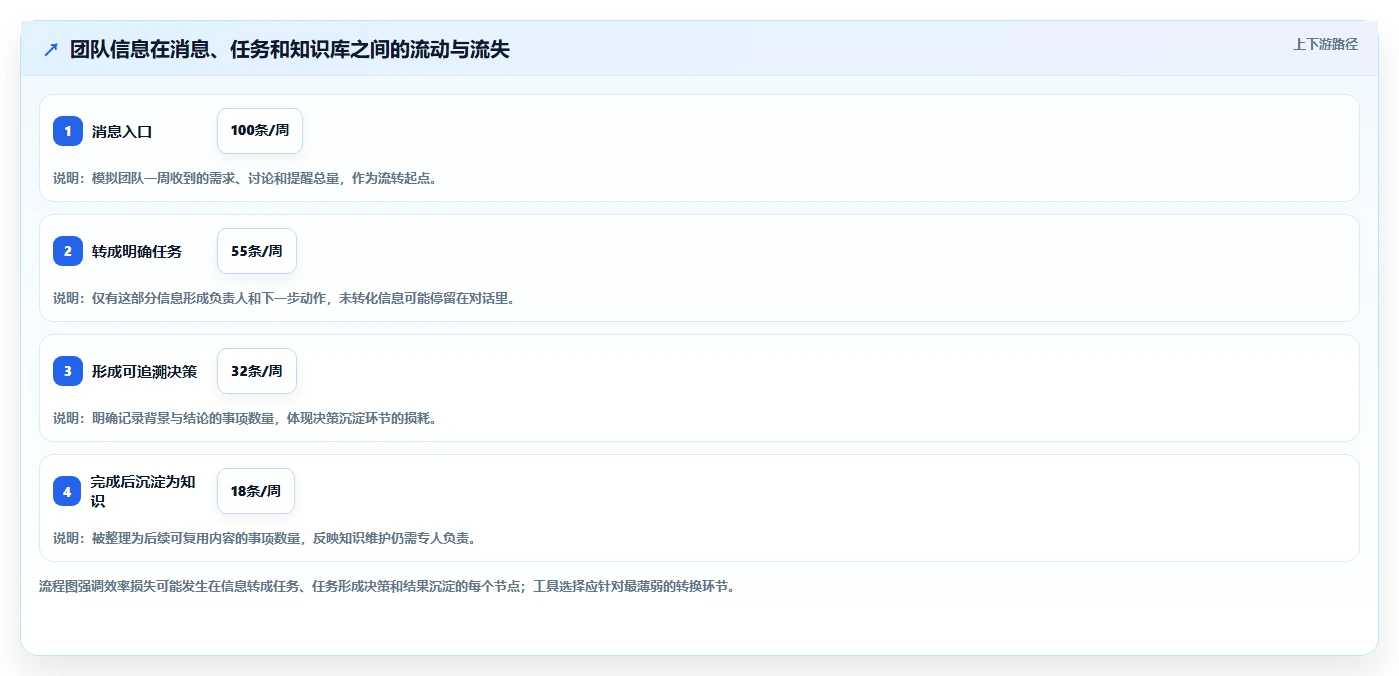Select the 55条/周 value chip
The image size is (1399, 676).
(257, 251)
